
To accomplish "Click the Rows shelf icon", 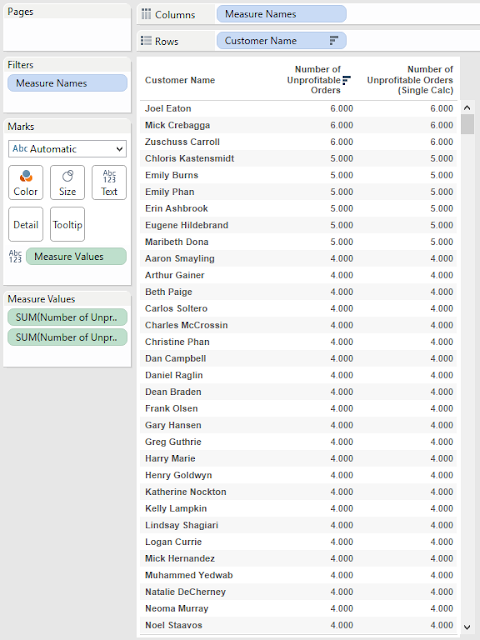I will coord(146,41).
